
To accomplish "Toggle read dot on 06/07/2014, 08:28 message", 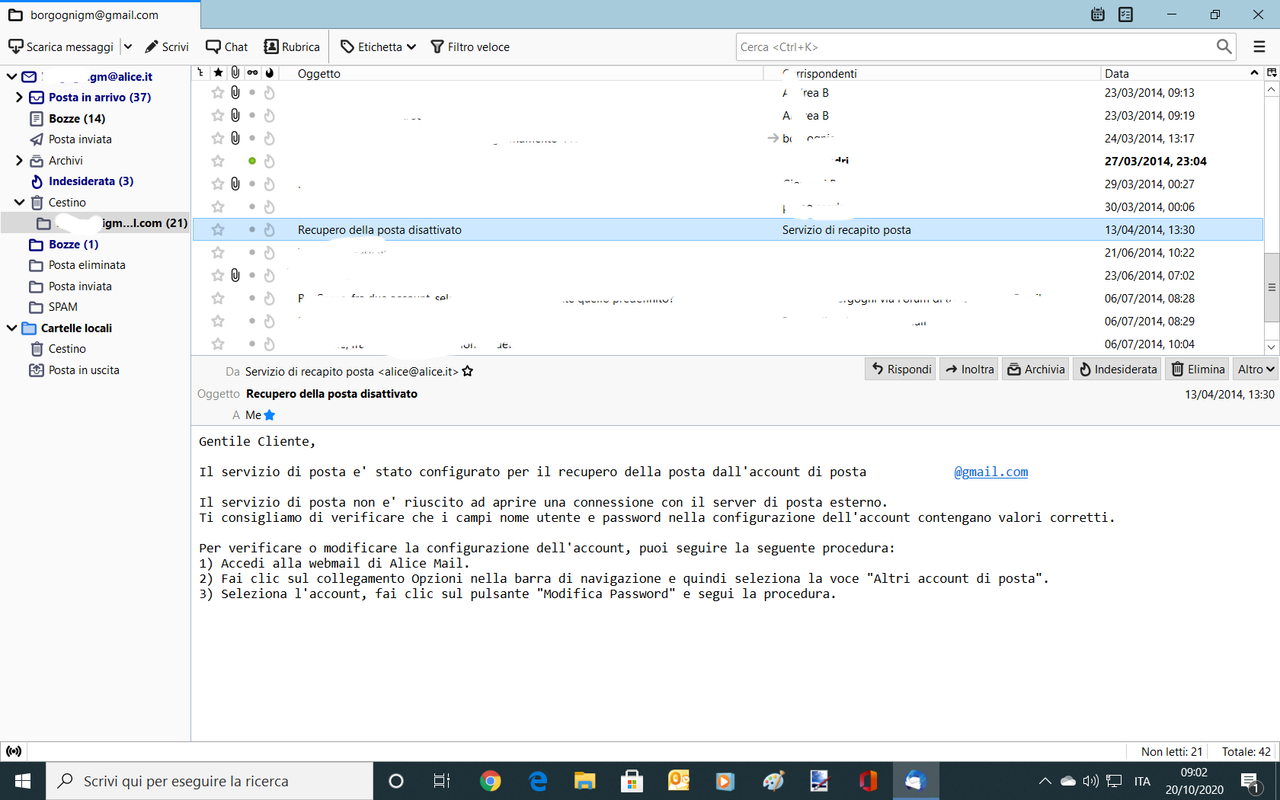I will (252, 299).
